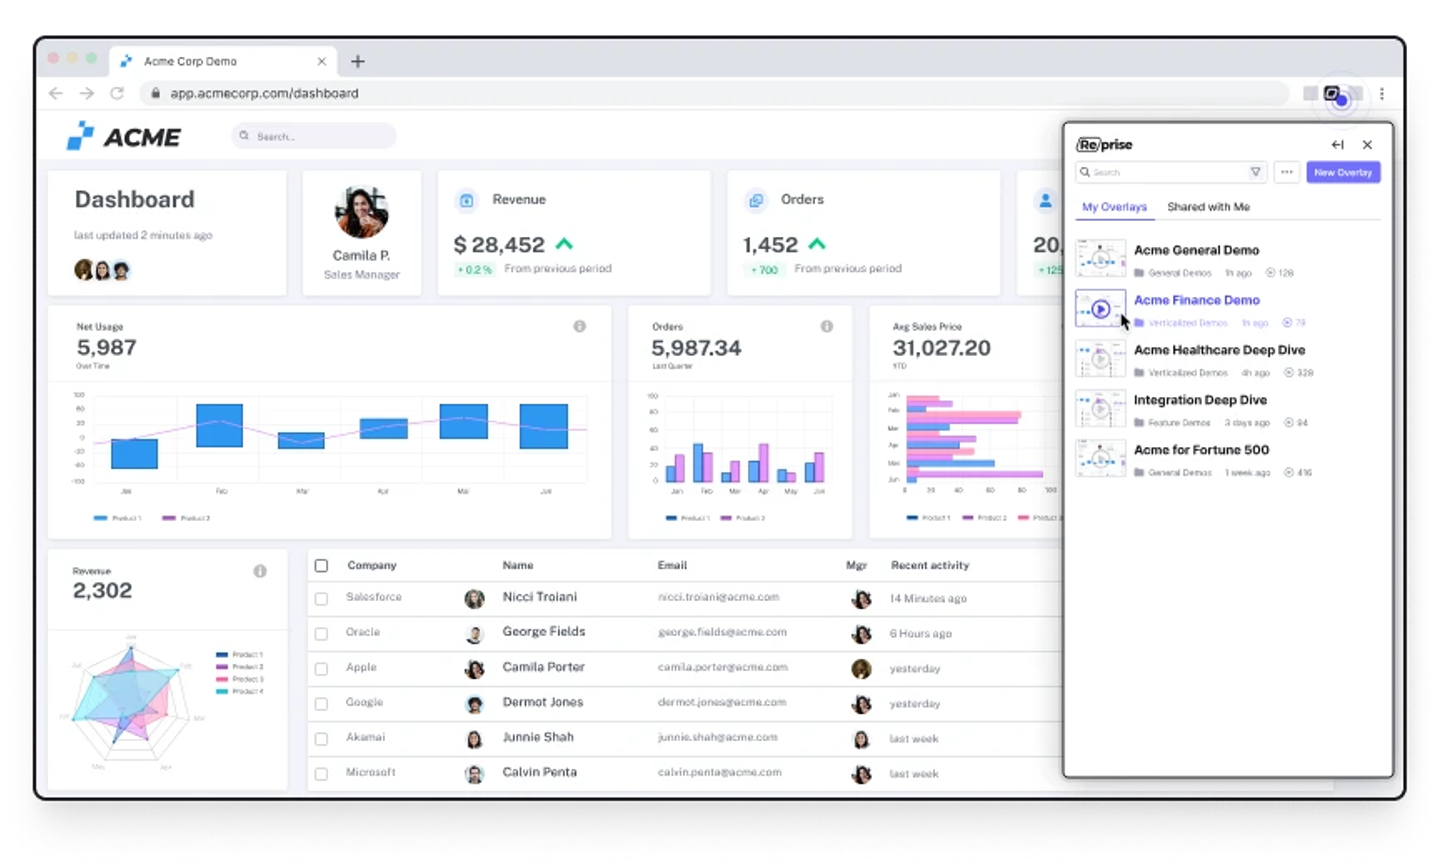Click the Integration Deep Dive title

coord(1200,400)
